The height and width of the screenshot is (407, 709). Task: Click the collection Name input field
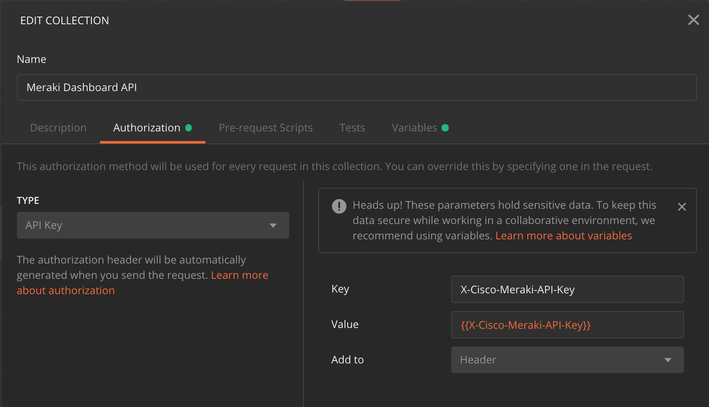[356, 88]
